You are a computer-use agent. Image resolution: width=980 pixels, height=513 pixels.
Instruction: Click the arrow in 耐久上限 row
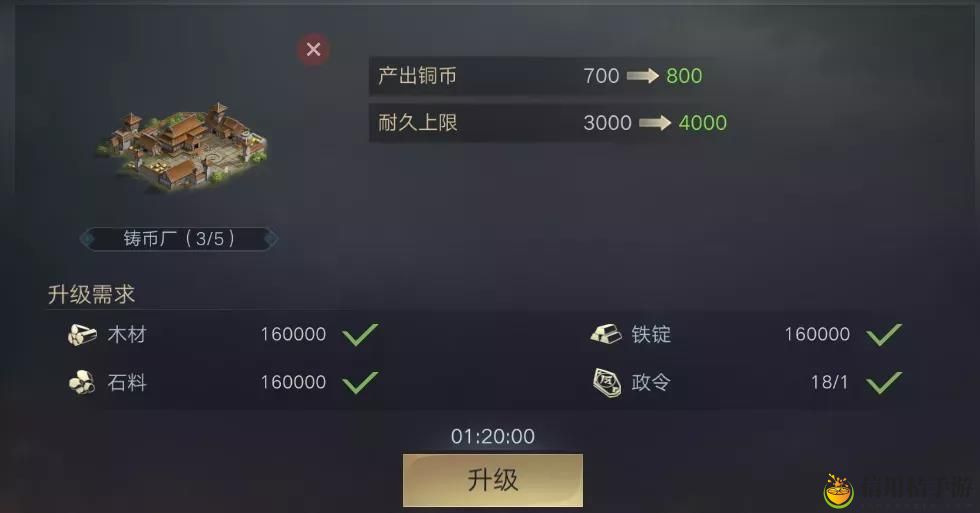tap(655, 122)
